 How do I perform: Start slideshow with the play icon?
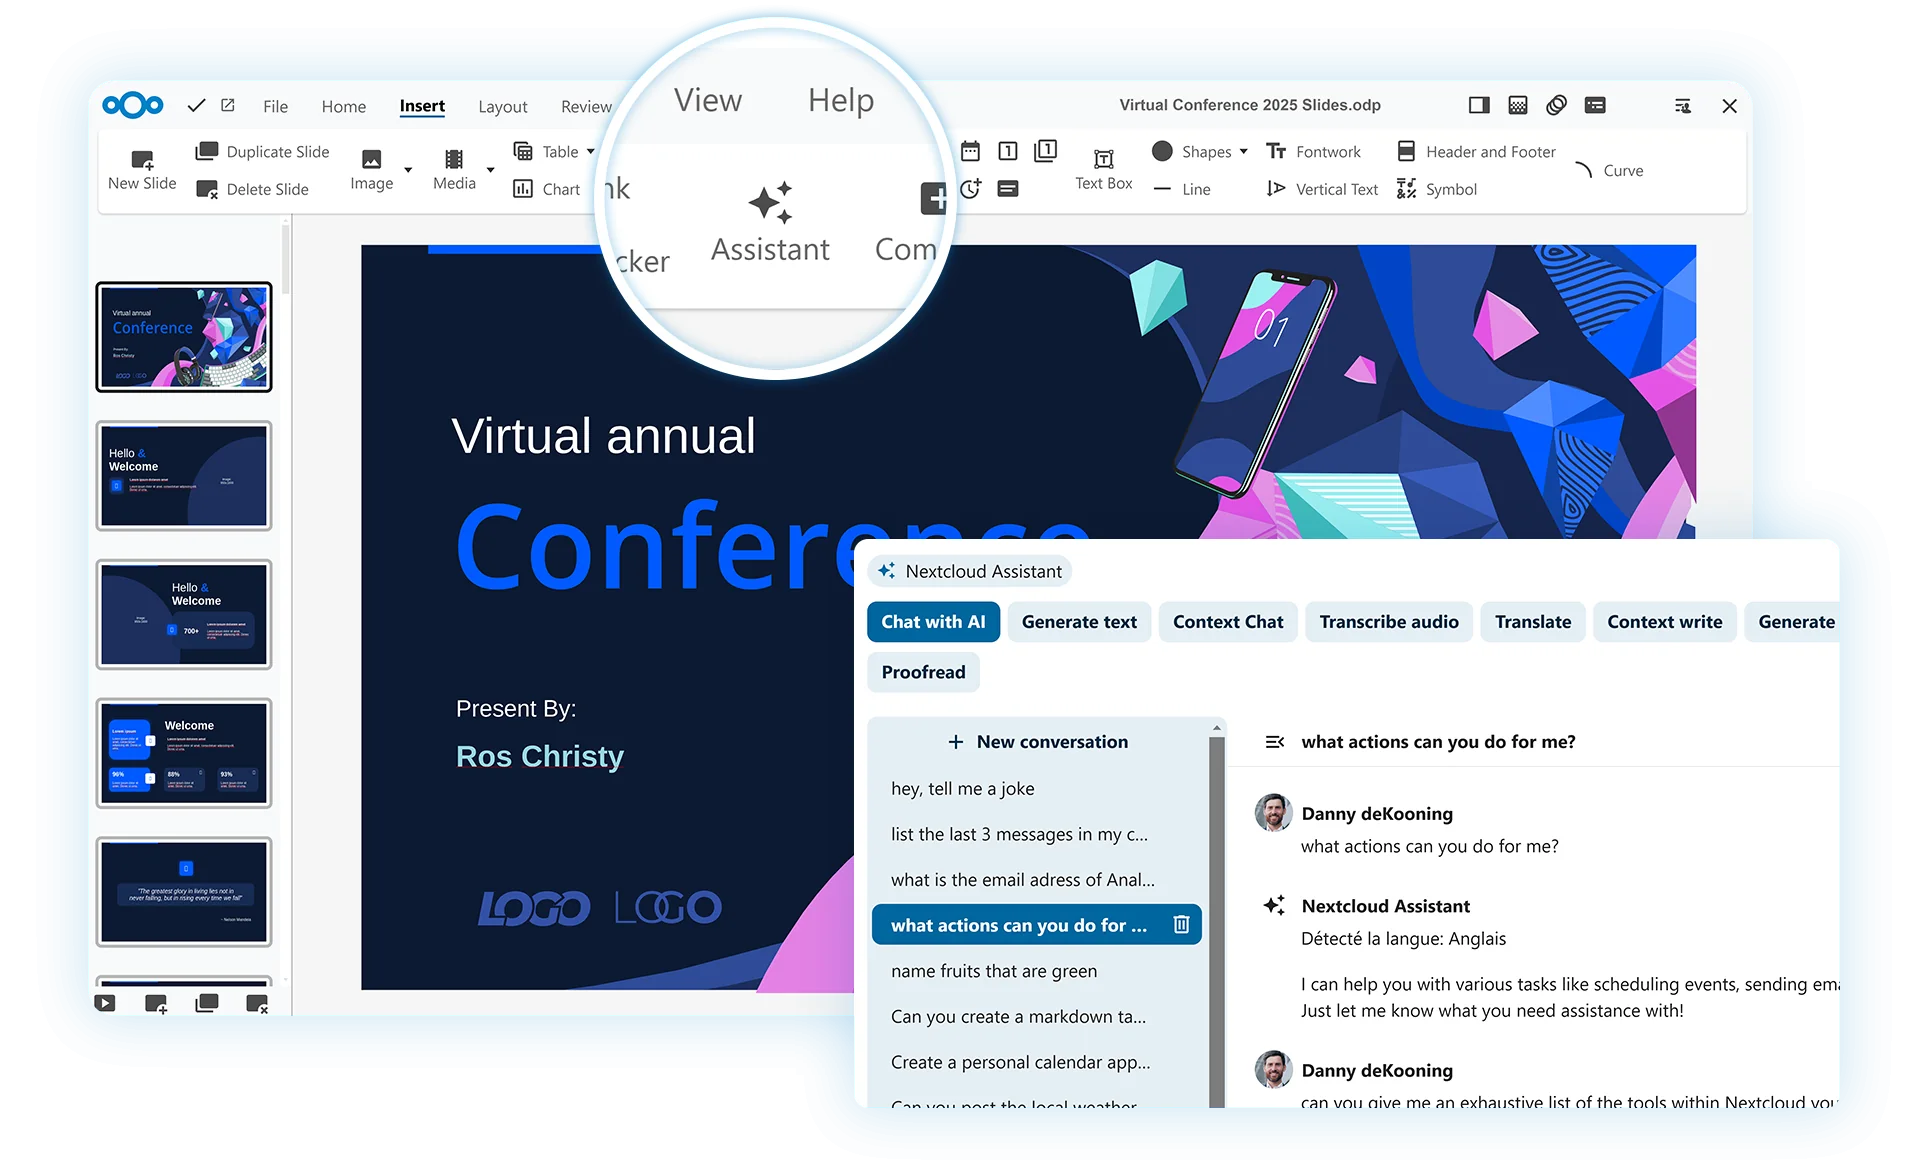106,1003
